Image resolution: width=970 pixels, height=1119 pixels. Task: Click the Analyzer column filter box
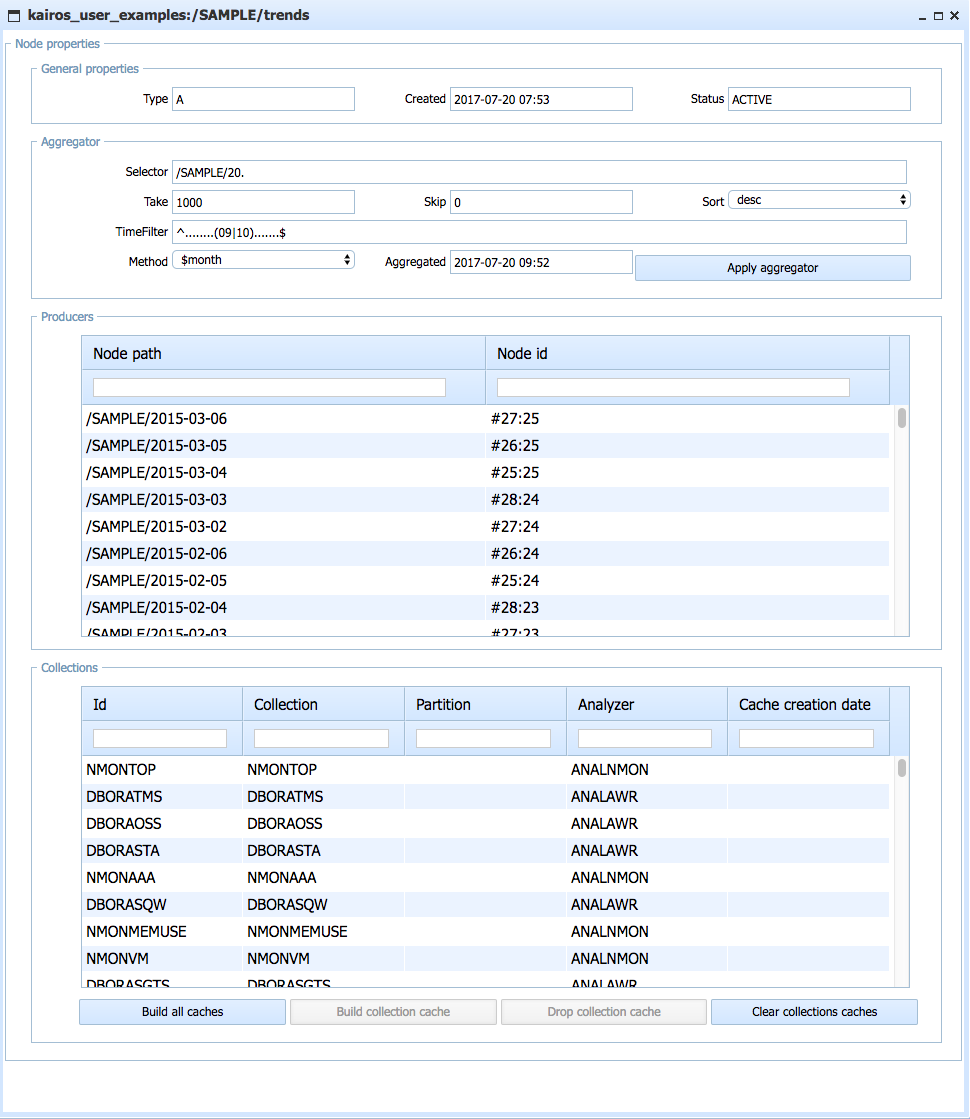(645, 739)
